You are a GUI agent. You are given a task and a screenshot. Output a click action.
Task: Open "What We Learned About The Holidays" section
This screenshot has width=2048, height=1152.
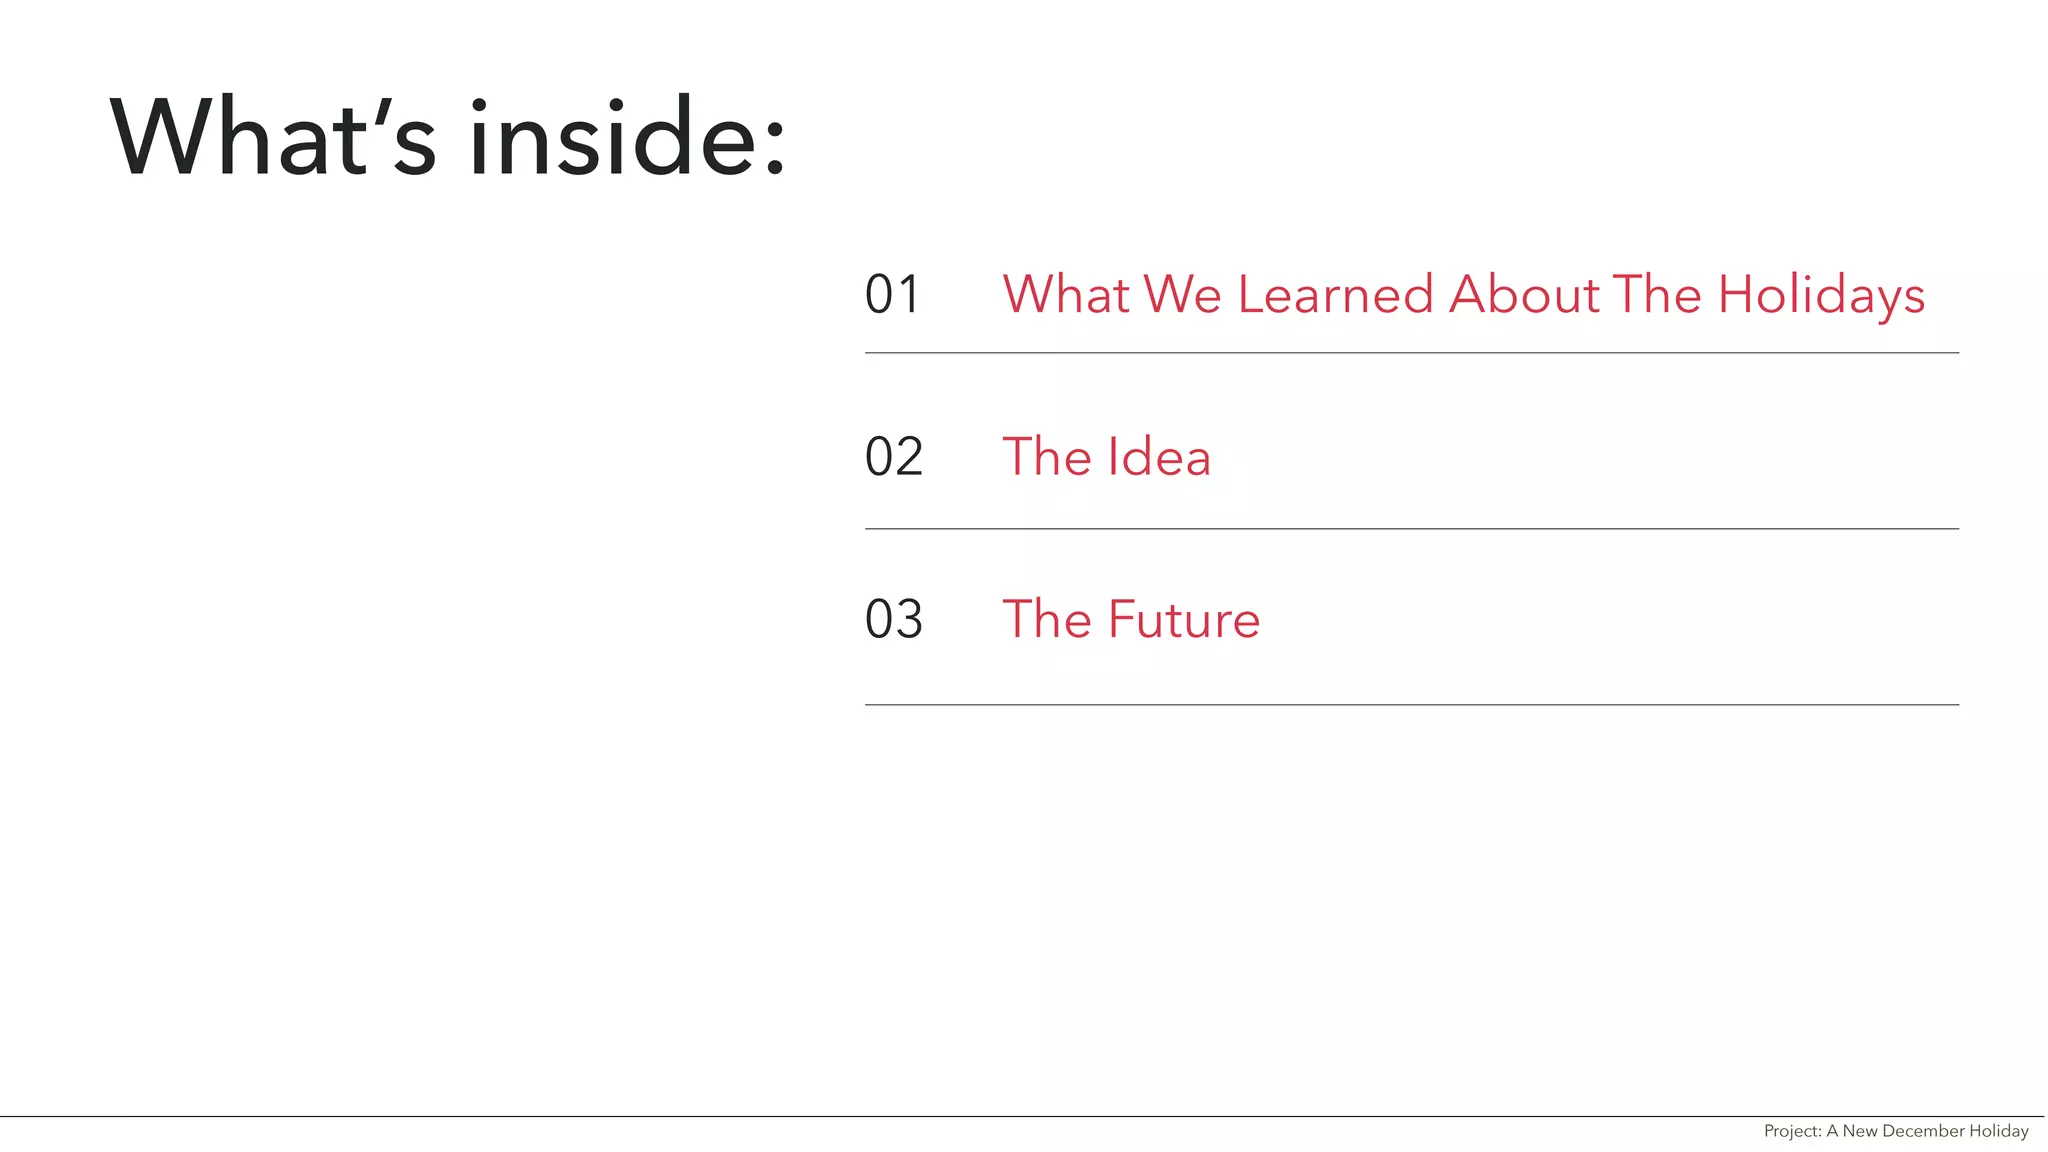(1463, 295)
